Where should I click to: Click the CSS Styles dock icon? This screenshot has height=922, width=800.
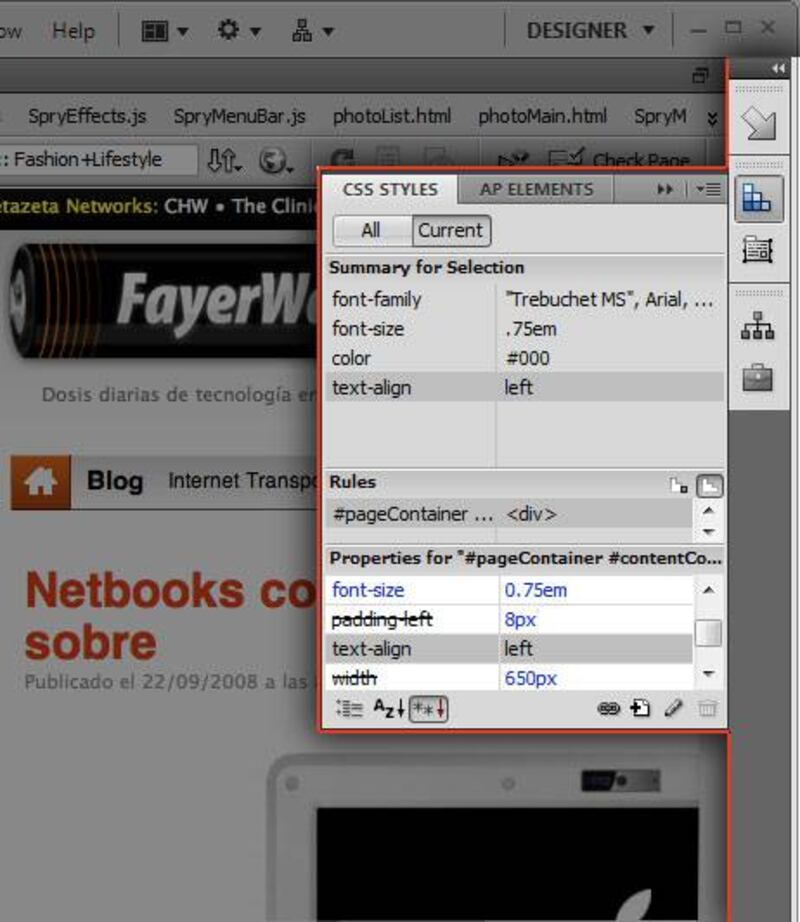coord(757,200)
